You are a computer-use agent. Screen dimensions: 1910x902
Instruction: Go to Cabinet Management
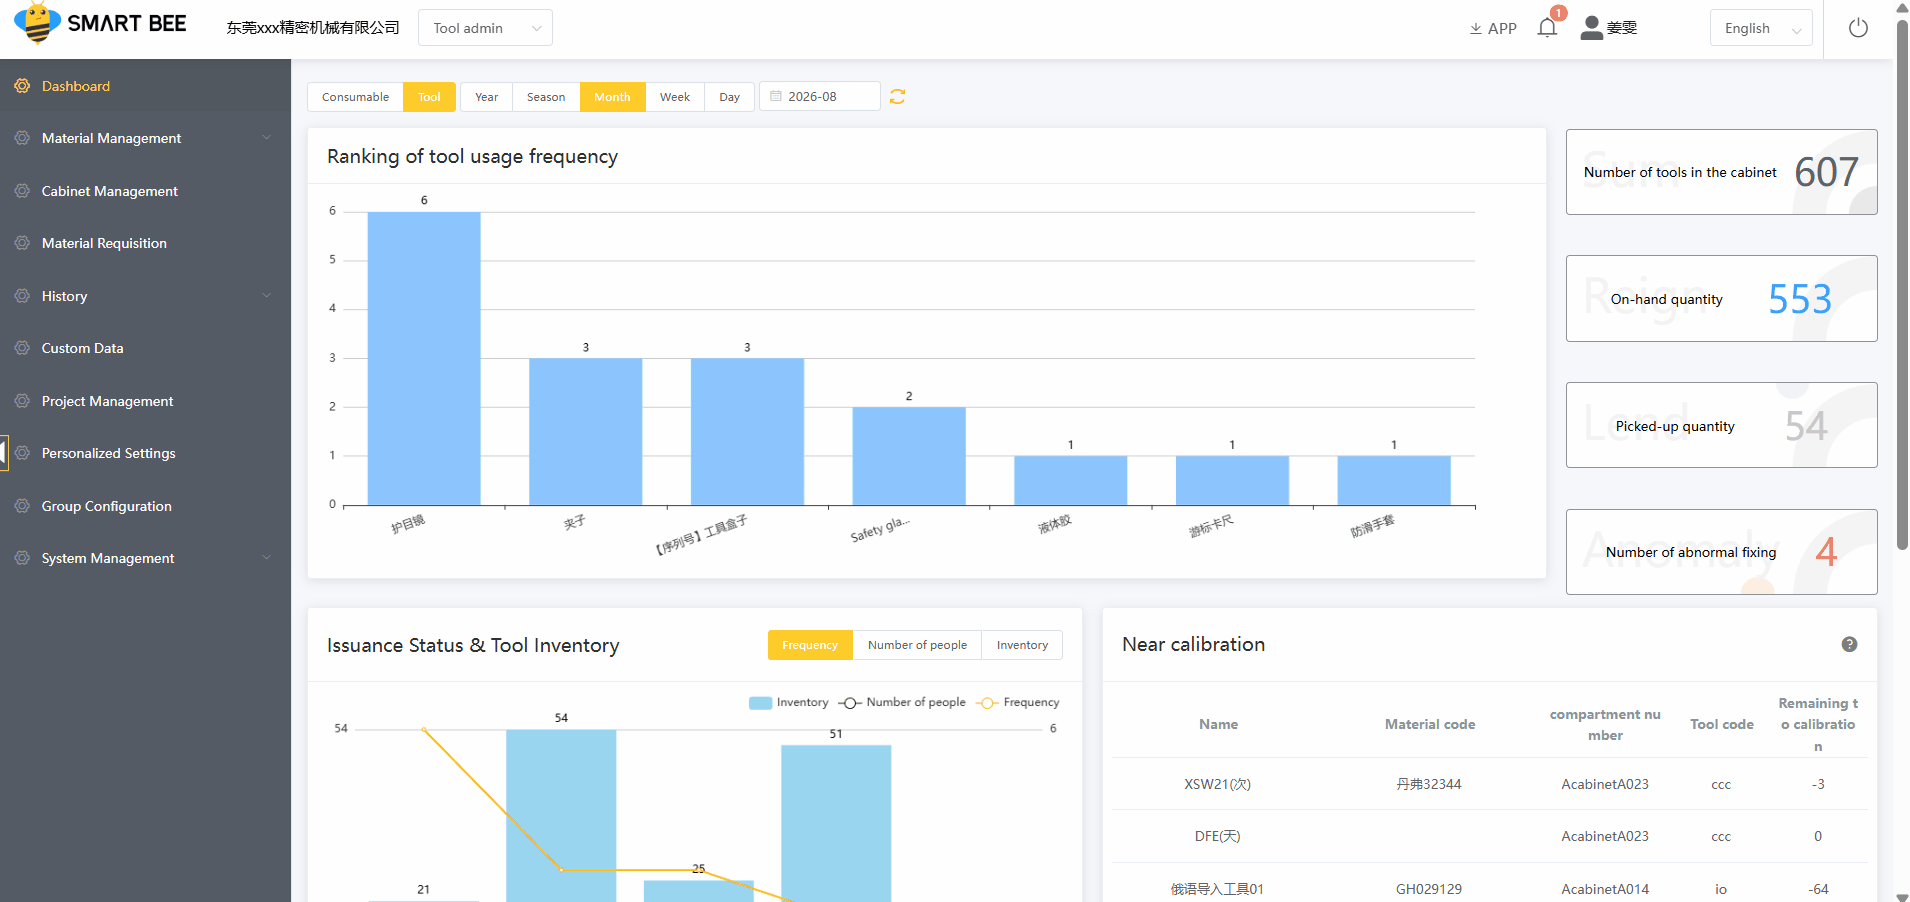(145, 191)
